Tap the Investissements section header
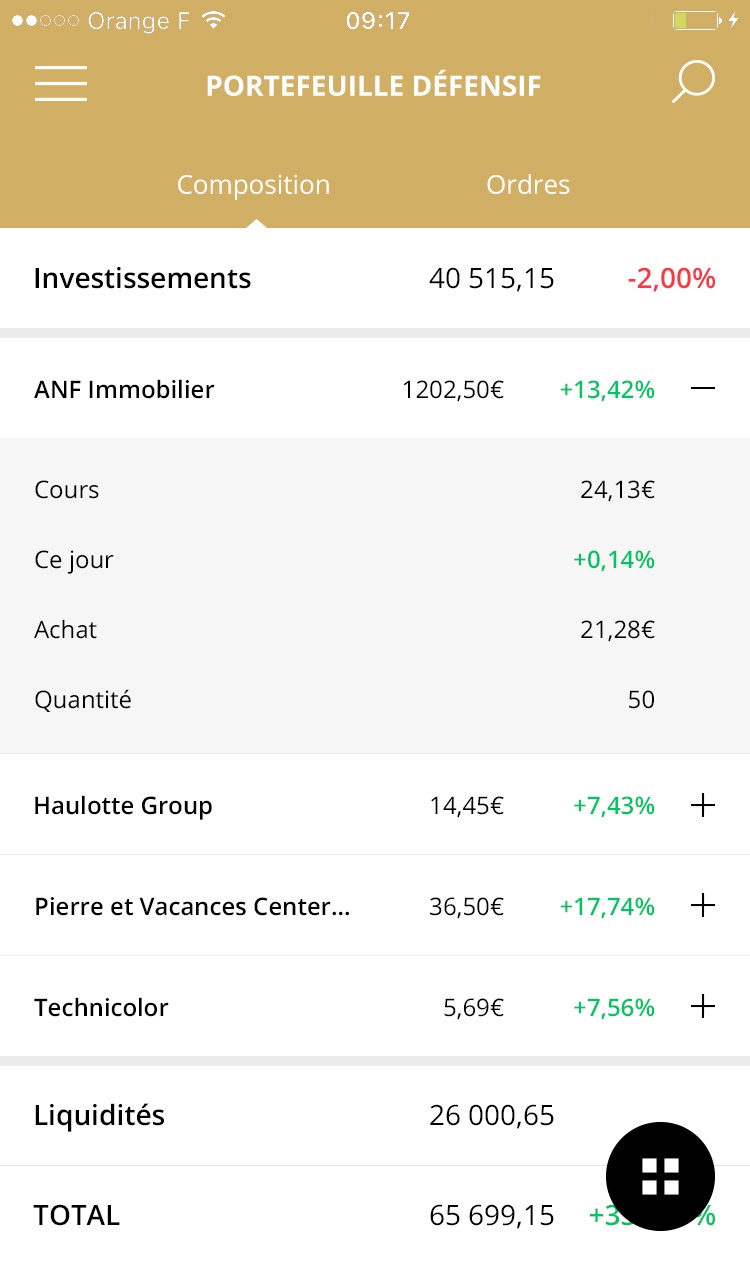The image size is (750, 1266). (x=142, y=278)
